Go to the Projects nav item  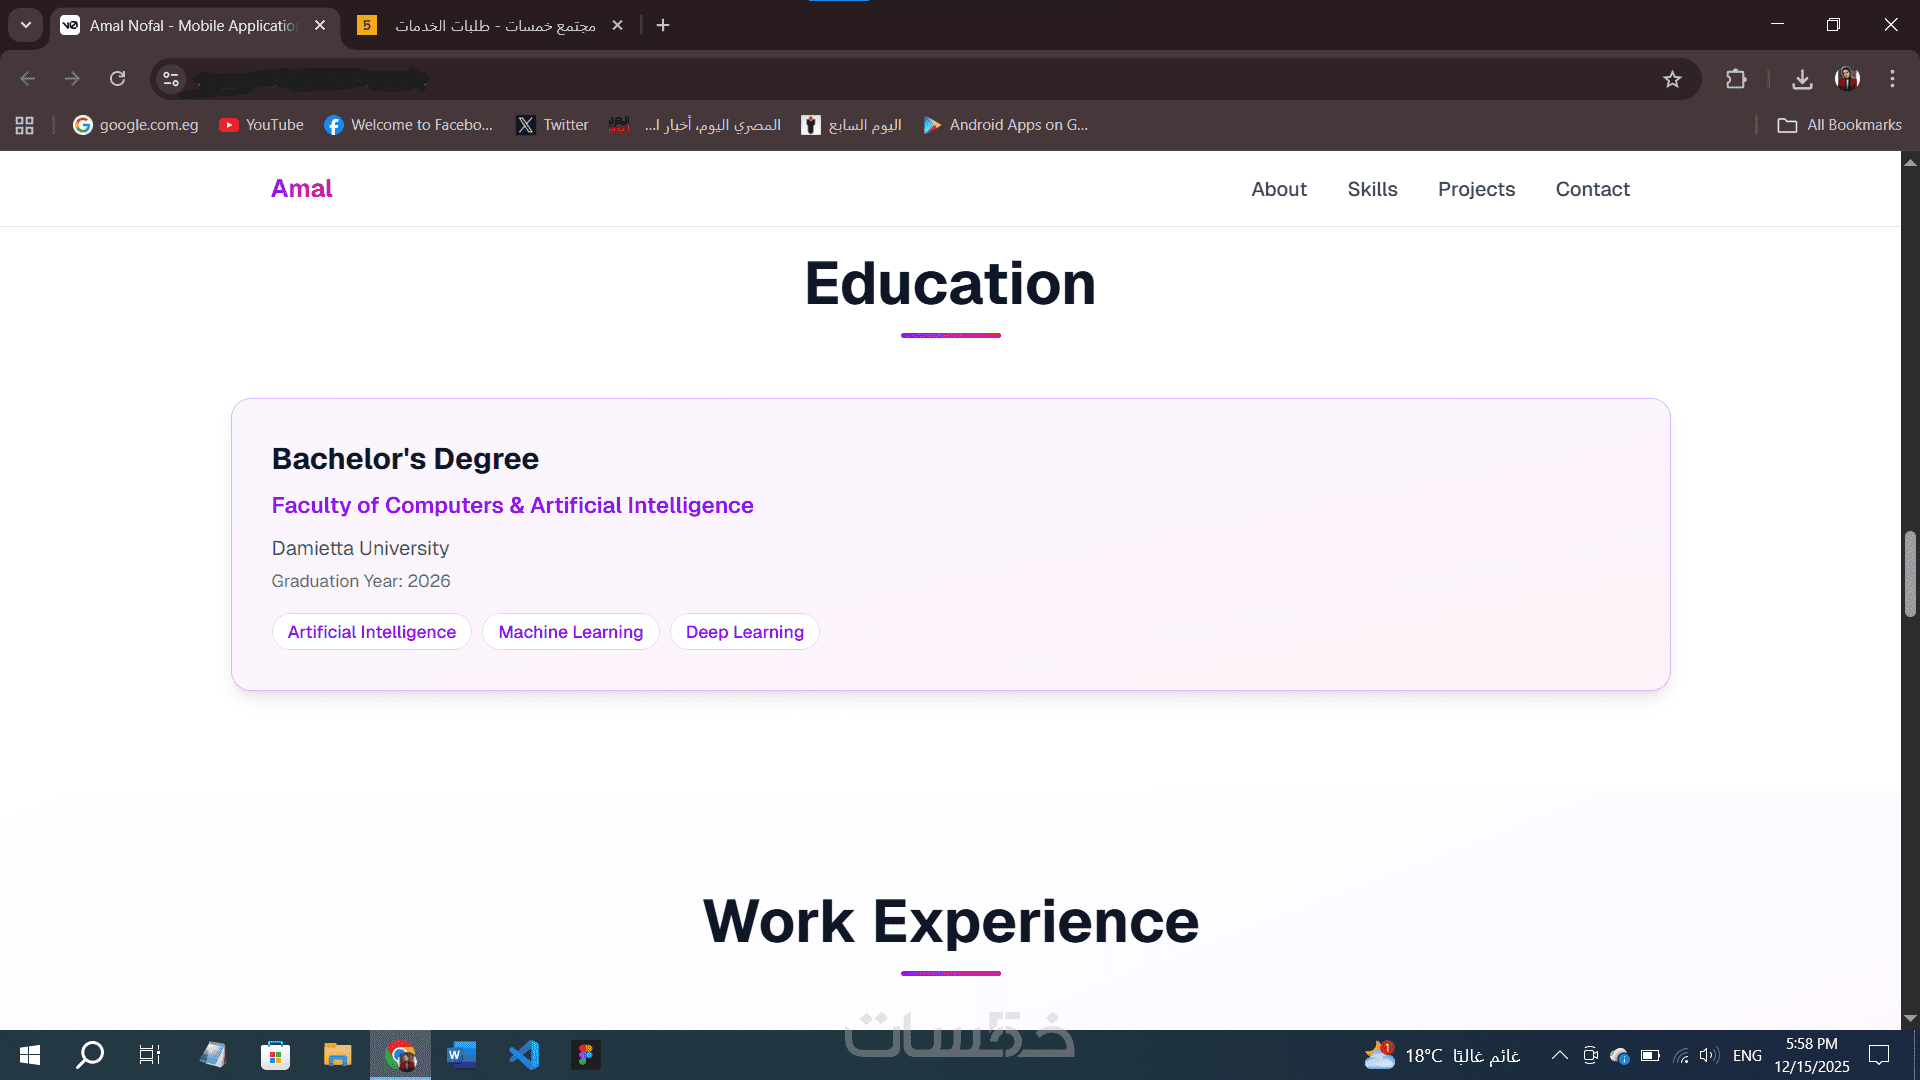click(1476, 189)
